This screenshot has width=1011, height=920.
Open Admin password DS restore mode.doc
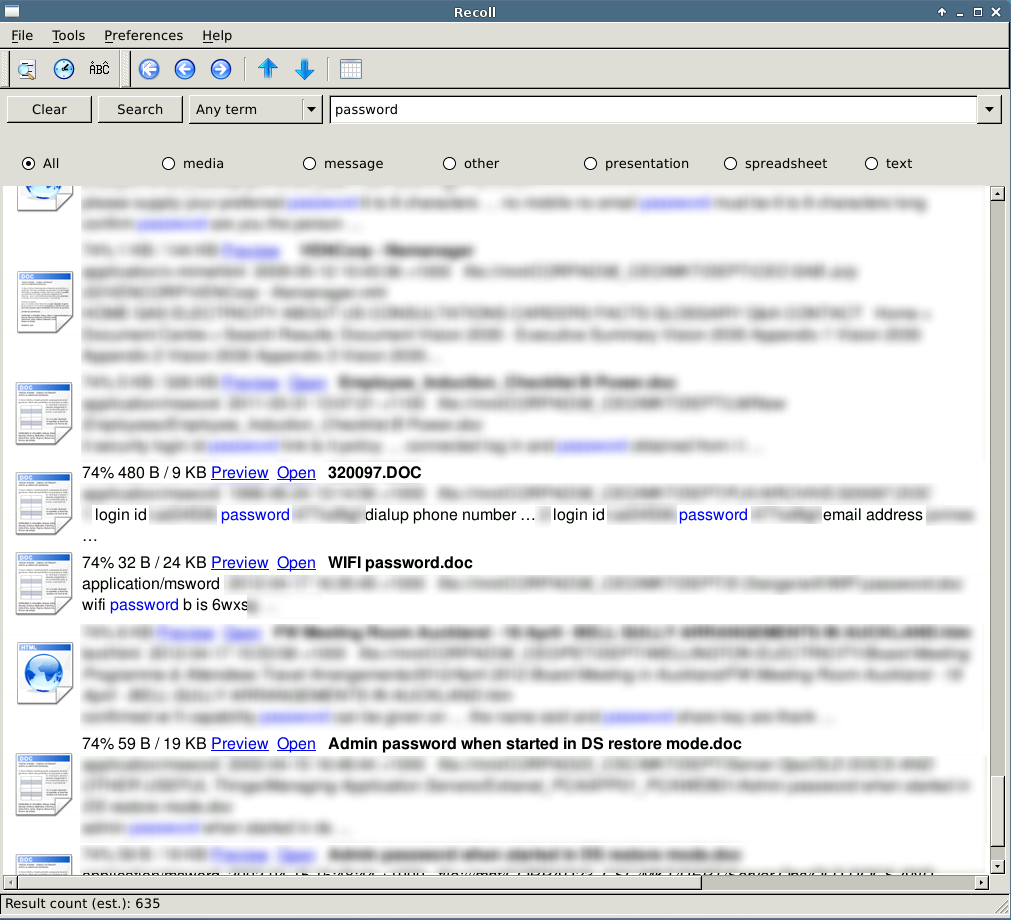click(x=296, y=743)
